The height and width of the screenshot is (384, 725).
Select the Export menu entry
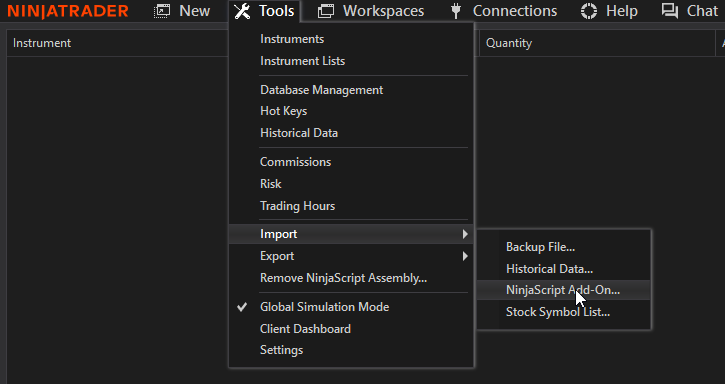coord(351,256)
